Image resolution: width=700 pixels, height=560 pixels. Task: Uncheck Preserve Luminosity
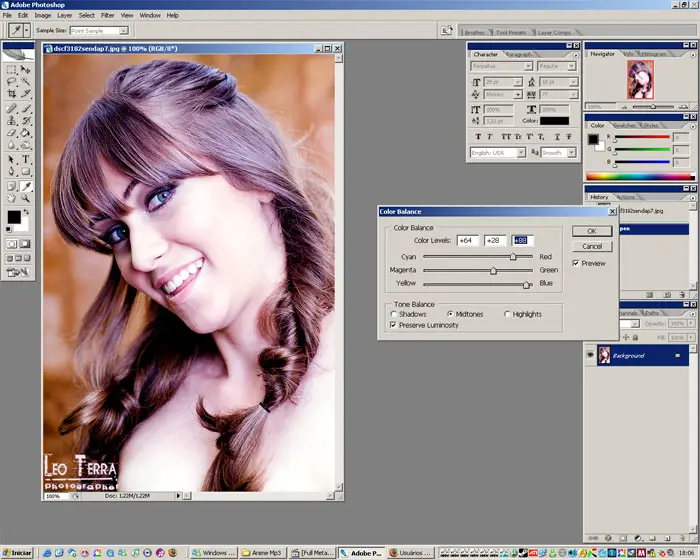coord(394,325)
